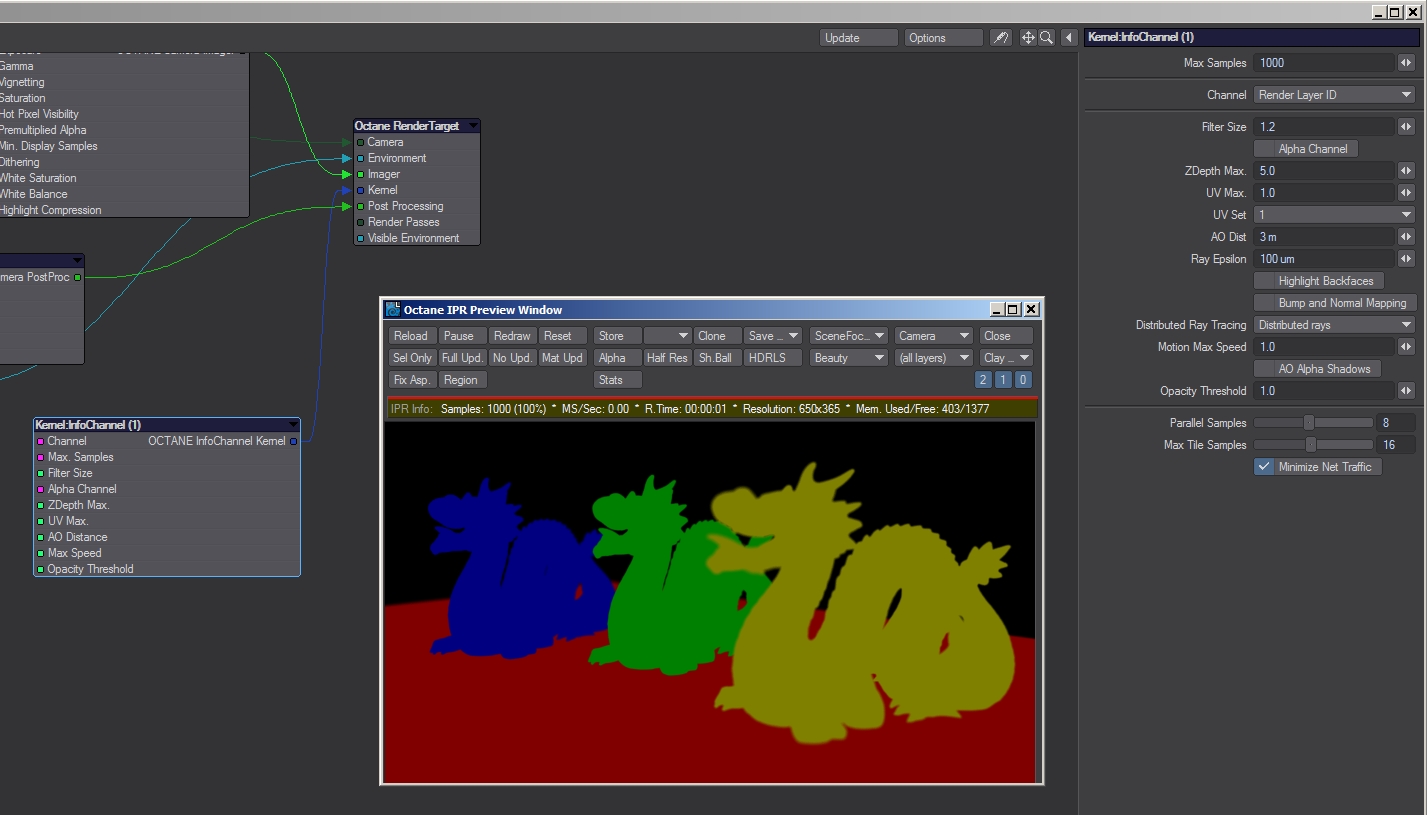Viewport: 1427px width, 815px height.
Task: Click the Max Samples input field
Action: [x=1324, y=63]
